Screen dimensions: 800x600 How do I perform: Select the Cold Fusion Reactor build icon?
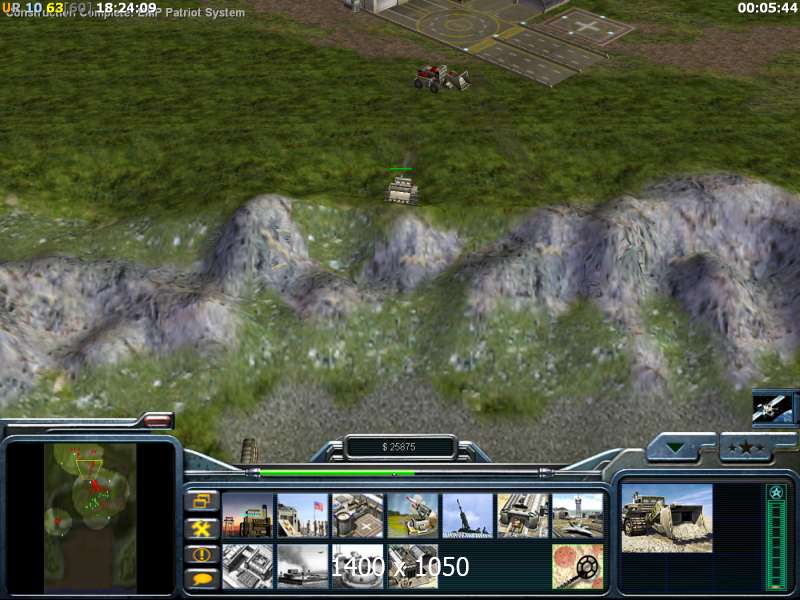pyautogui.click(x=247, y=515)
